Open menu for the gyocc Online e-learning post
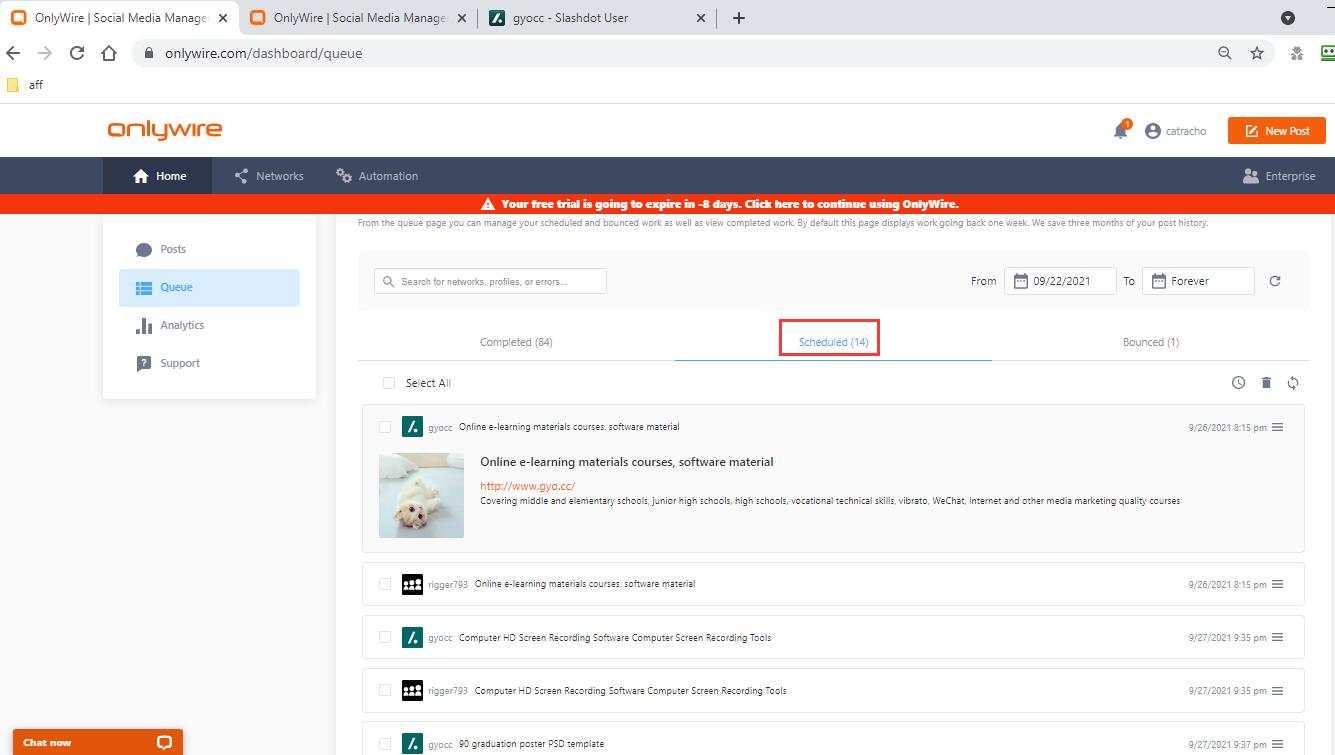 tap(1277, 427)
